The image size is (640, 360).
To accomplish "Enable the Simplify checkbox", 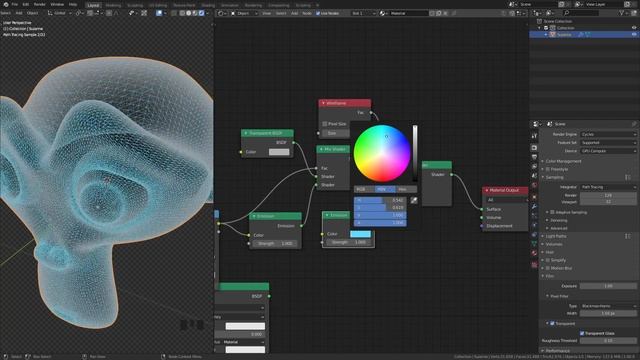I will point(548,260).
